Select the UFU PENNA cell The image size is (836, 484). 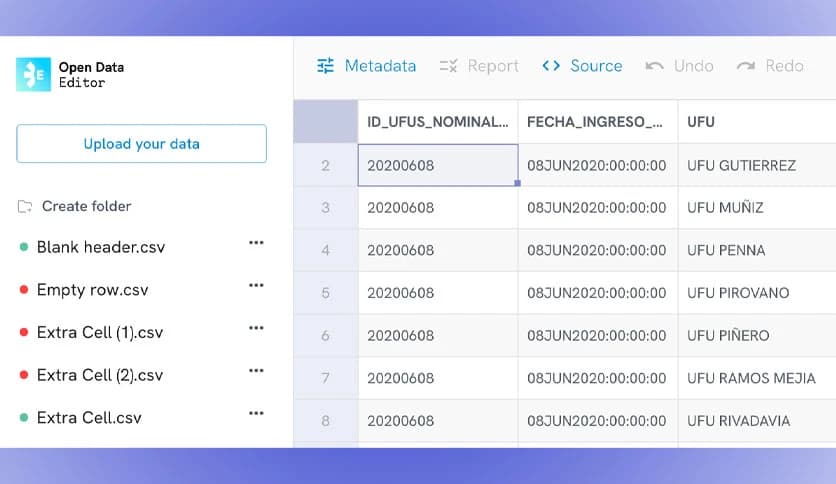tap(757, 251)
